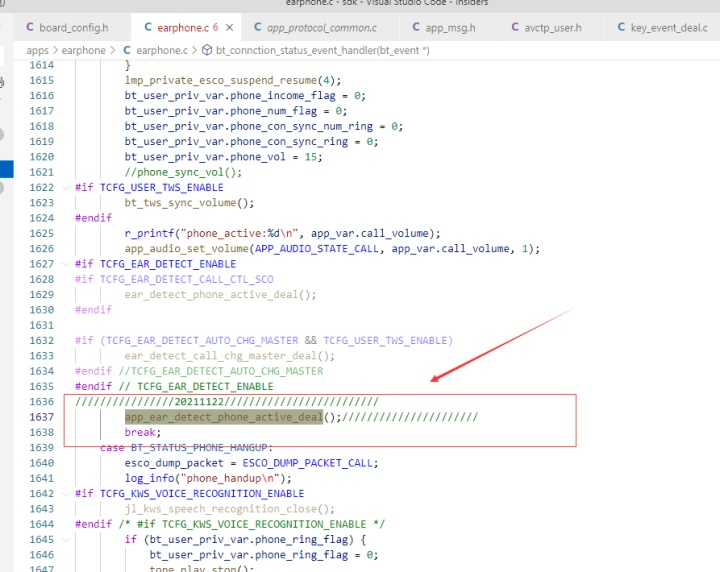Select the key_event_deal.c tab

pyautogui.click(x=662, y=28)
